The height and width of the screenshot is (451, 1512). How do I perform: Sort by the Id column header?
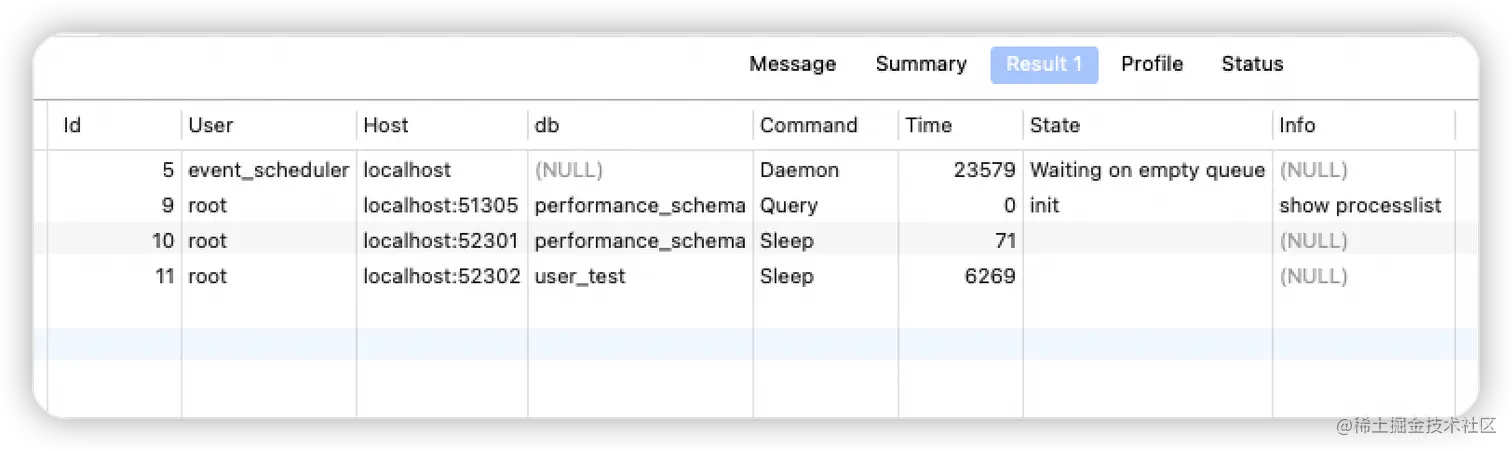point(115,125)
